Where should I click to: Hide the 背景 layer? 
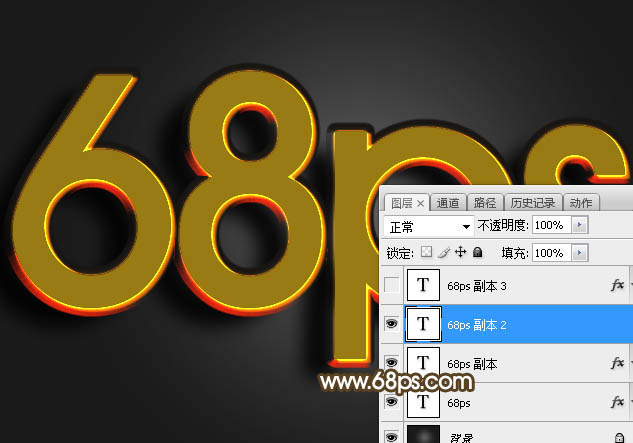click(391, 437)
